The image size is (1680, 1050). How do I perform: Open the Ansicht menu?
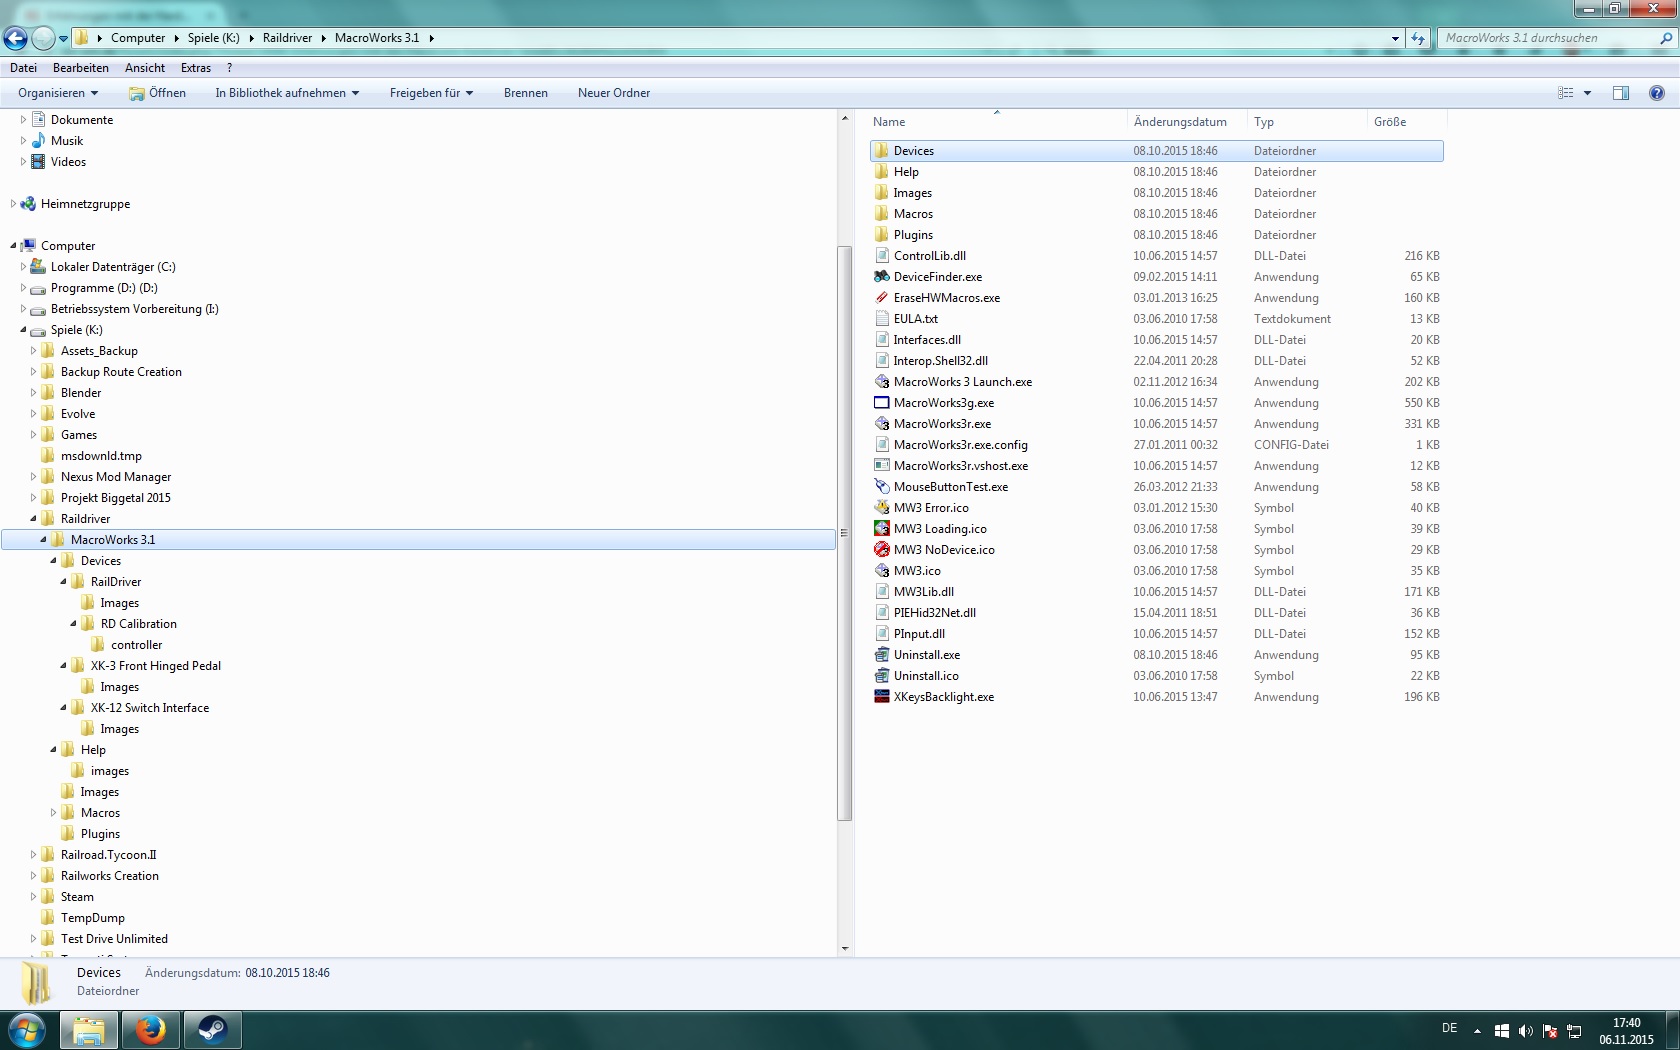point(145,68)
